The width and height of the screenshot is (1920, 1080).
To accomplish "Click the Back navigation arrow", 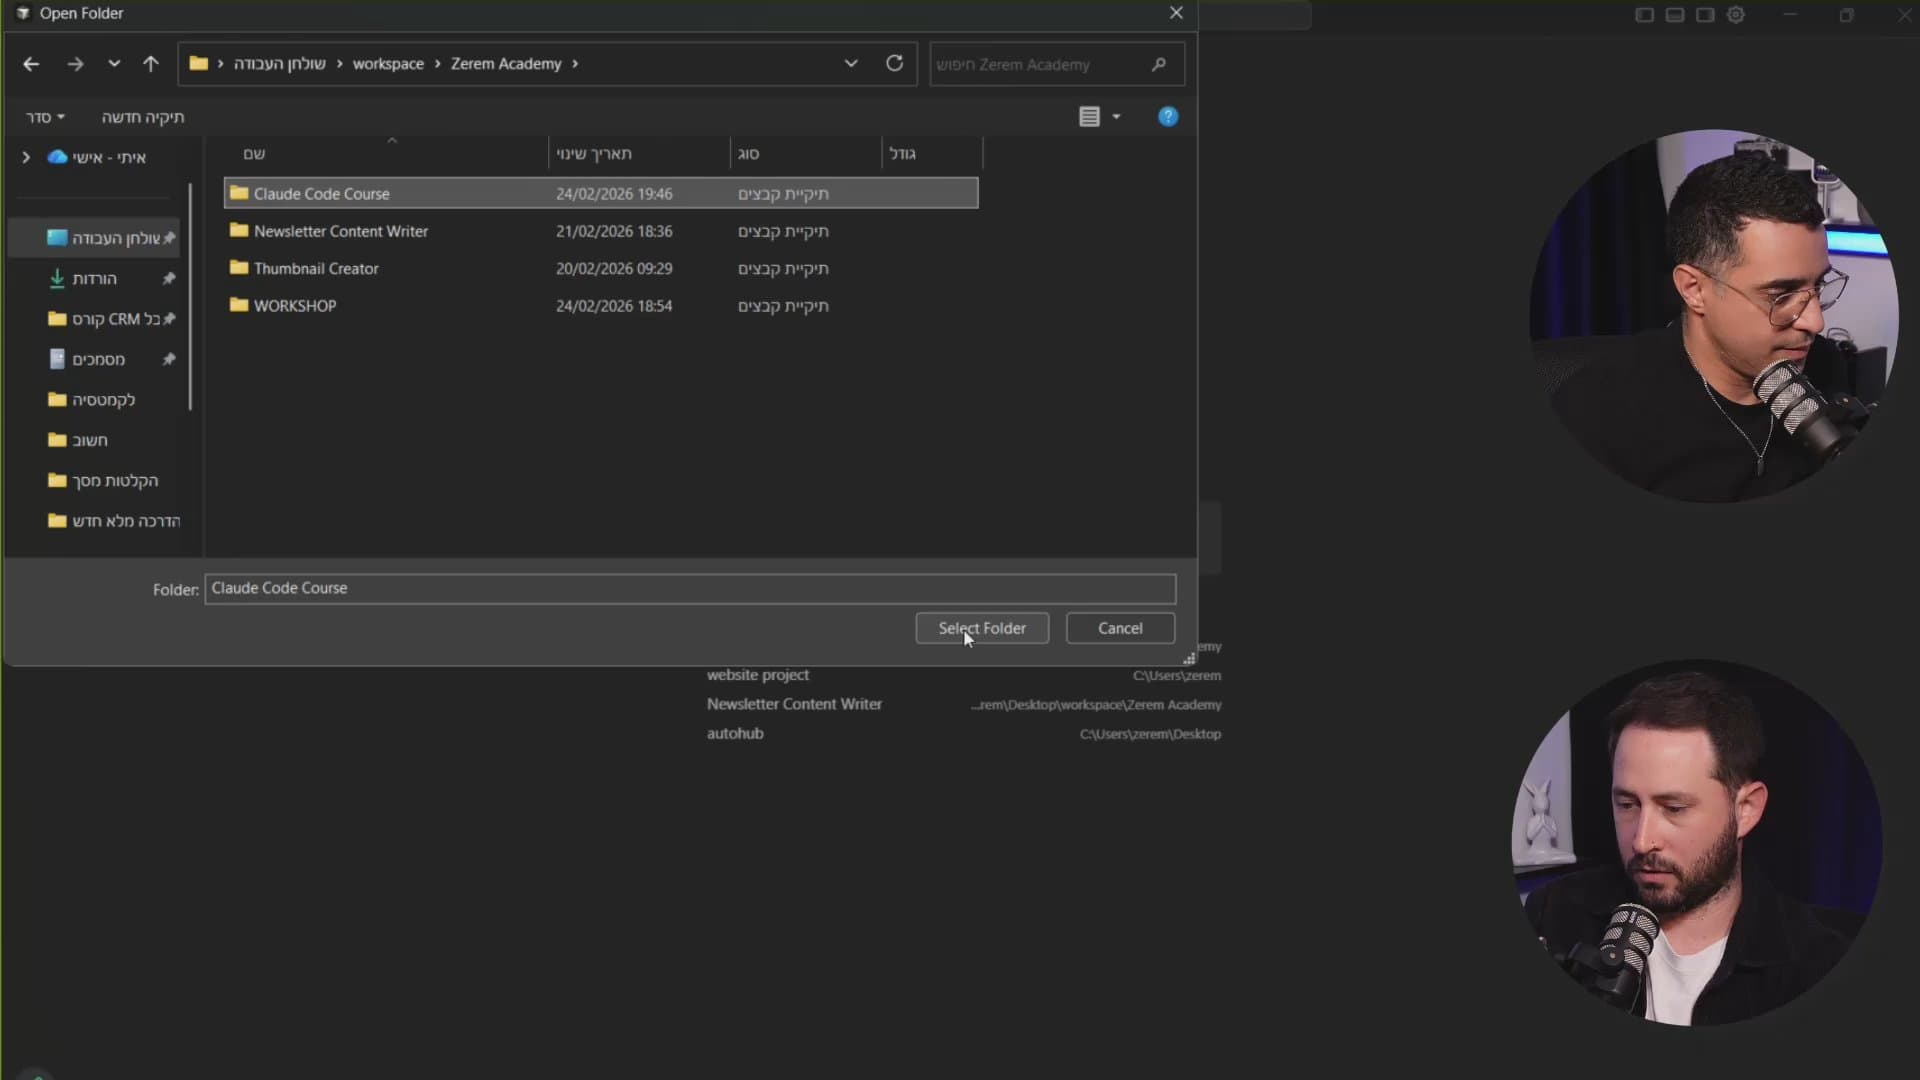I will pyautogui.click(x=31, y=64).
